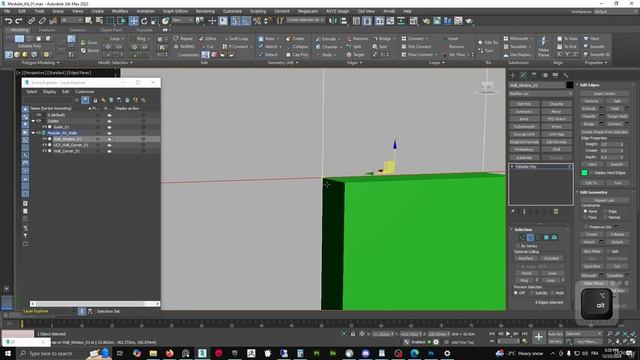Activate the Select and Rotate tool
This screenshot has width=640, height=360.
click(144, 21)
